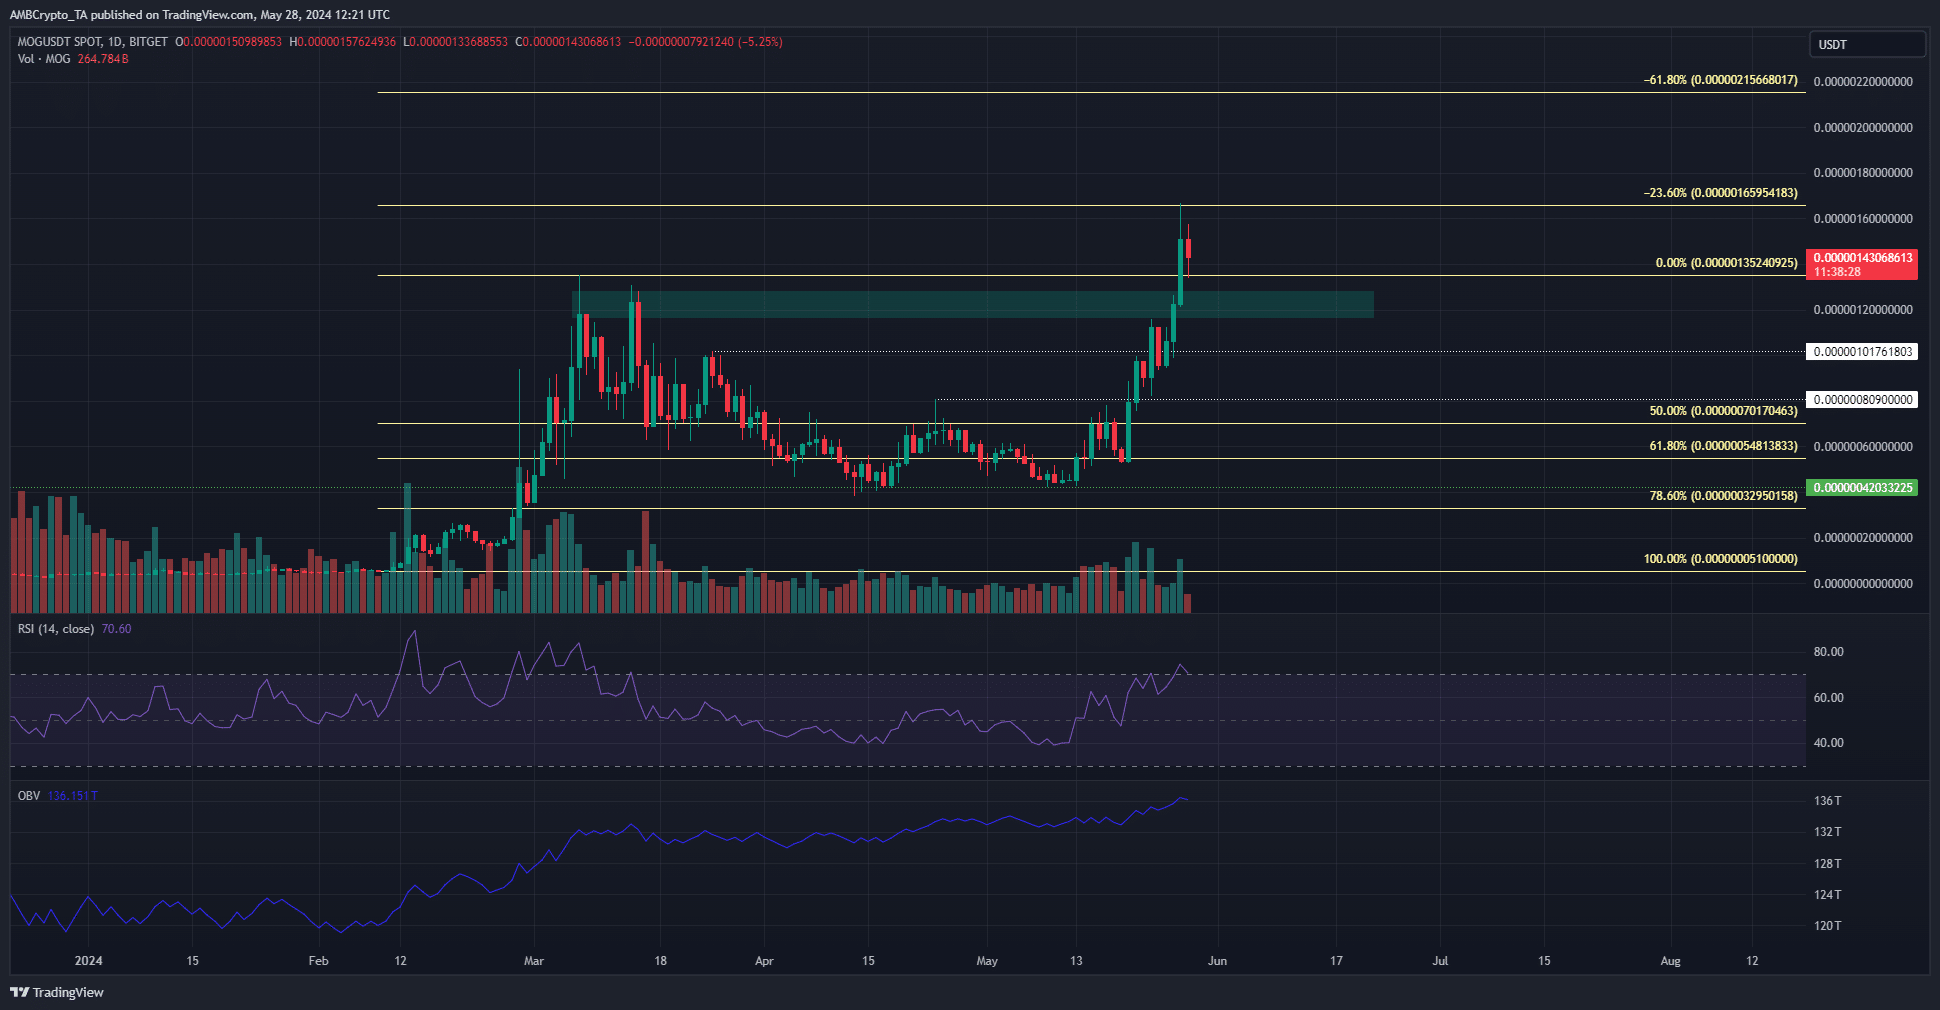Click the 100.00% Fibonacci level label
The width and height of the screenshot is (1940, 1010).
[1720, 559]
